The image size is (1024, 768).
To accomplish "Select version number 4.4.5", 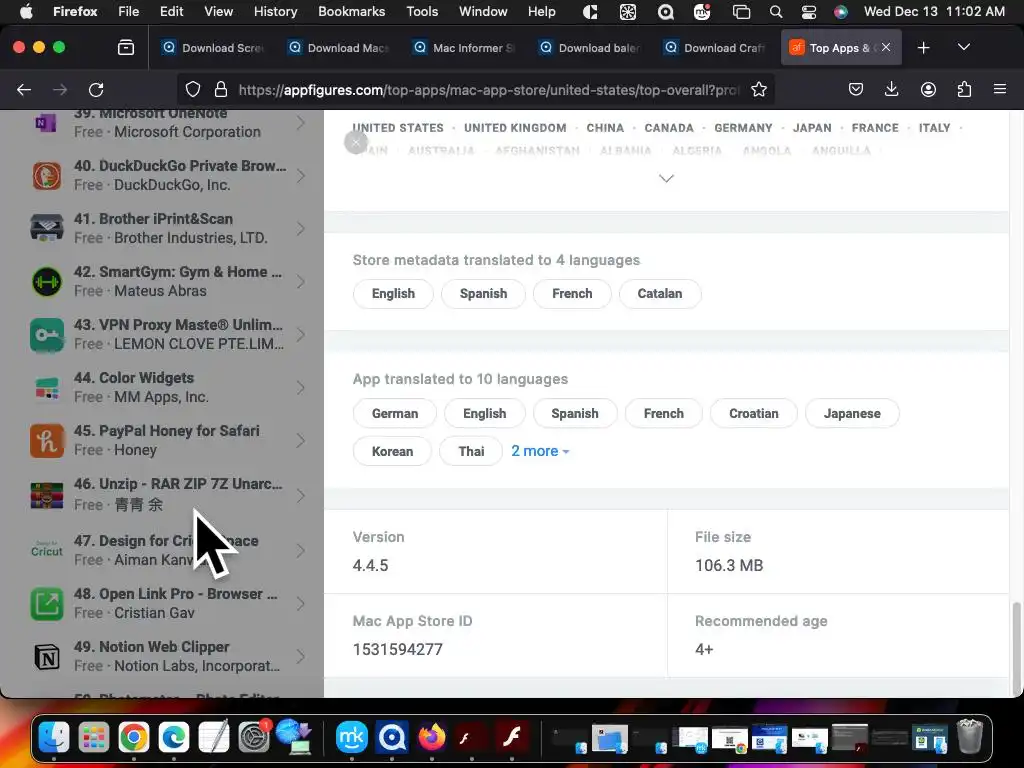I will (x=370, y=566).
